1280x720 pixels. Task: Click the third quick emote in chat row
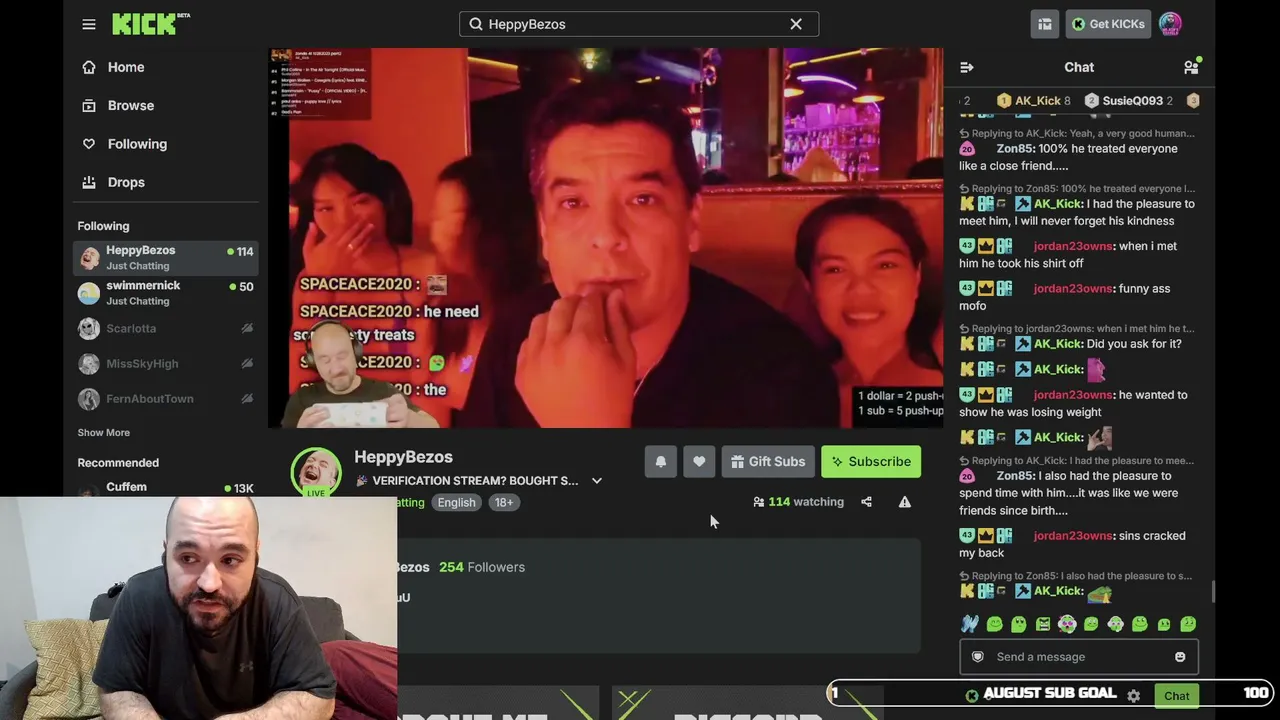coord(1019,625)
